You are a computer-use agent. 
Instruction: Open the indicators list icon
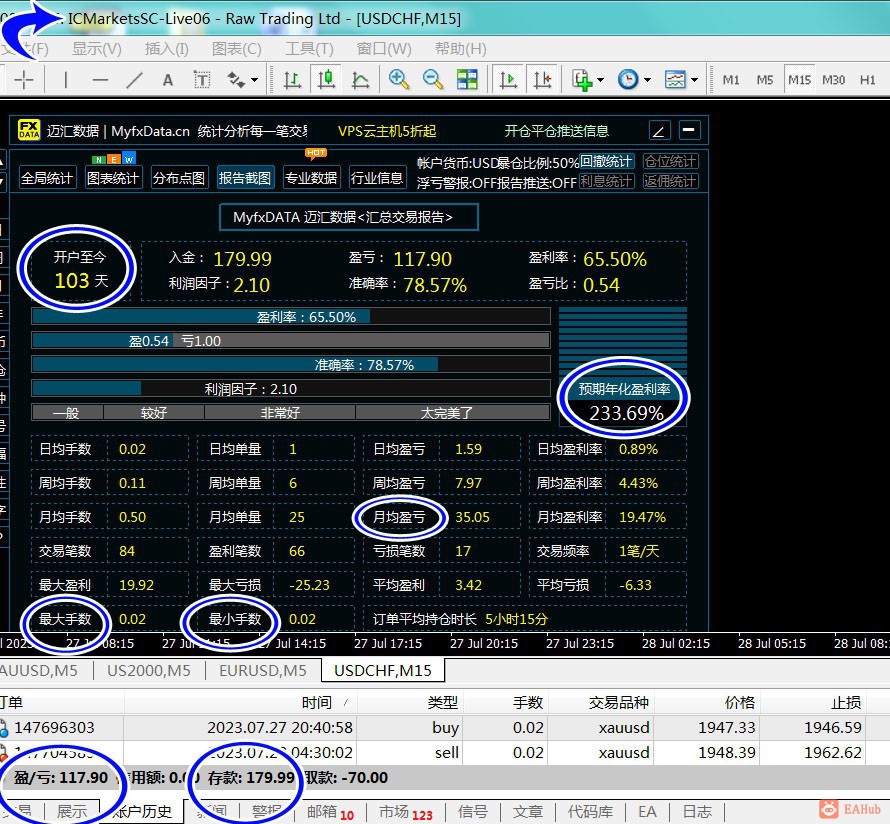click(582, 80)
